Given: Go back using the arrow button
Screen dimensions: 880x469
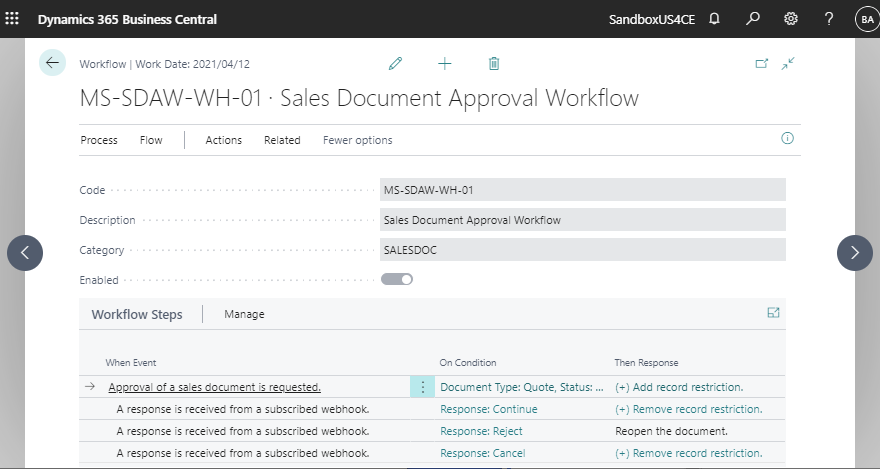Looking at the screenshot, I should (52, 63).
